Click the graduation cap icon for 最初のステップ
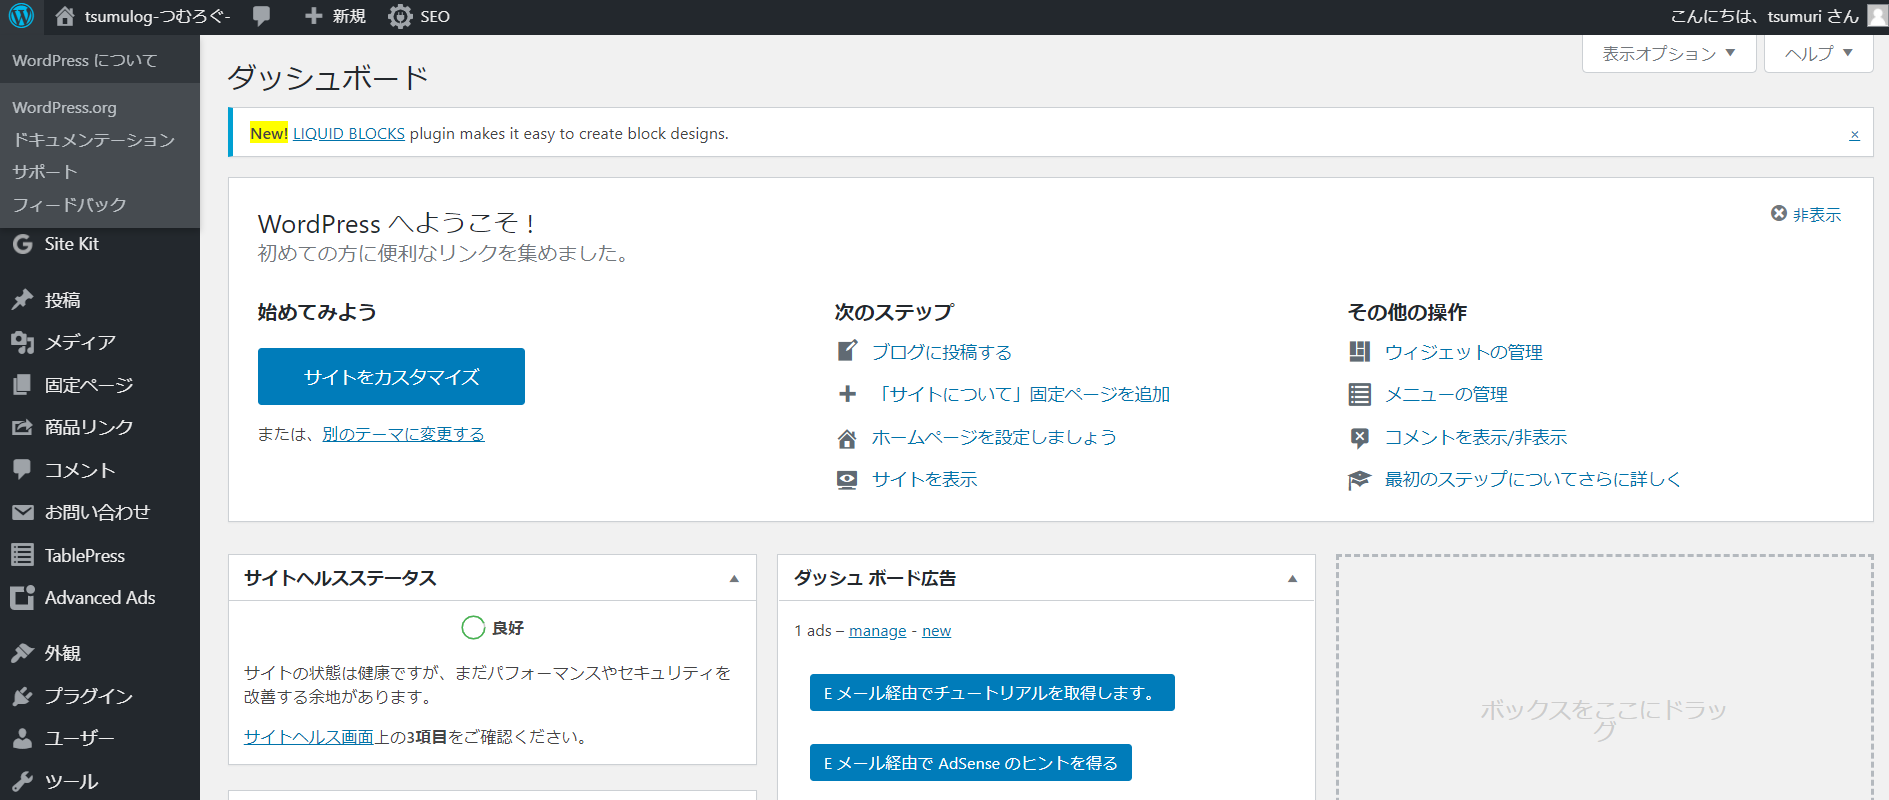Image resolution: width=1889 pixels, height=800 pixels. [x=1360, y=480]
